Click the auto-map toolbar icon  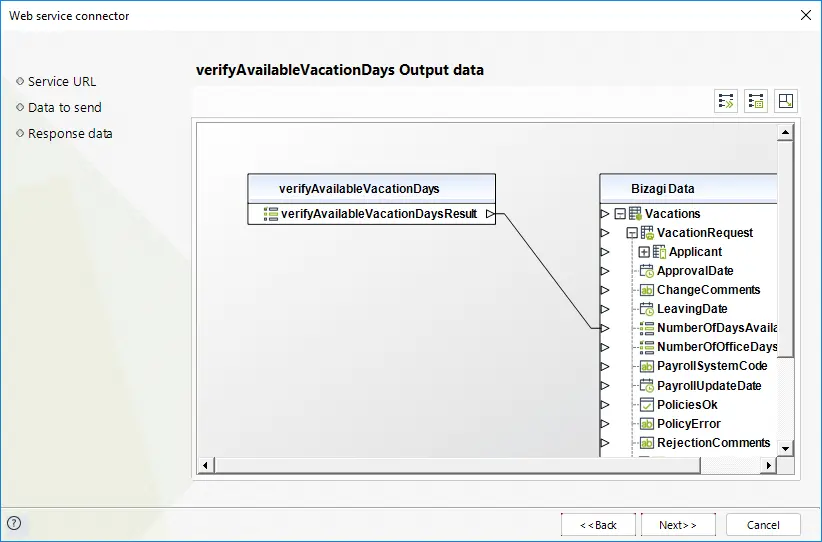[x=726, y=101]
